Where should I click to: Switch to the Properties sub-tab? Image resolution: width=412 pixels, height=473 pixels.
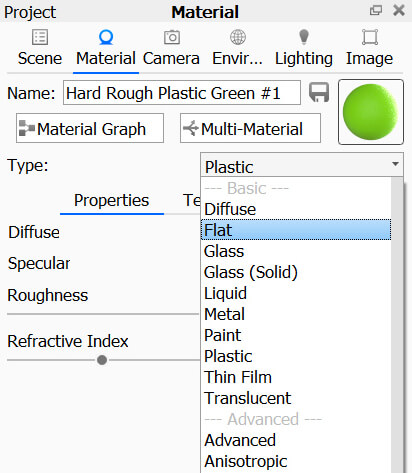point(112,201)
